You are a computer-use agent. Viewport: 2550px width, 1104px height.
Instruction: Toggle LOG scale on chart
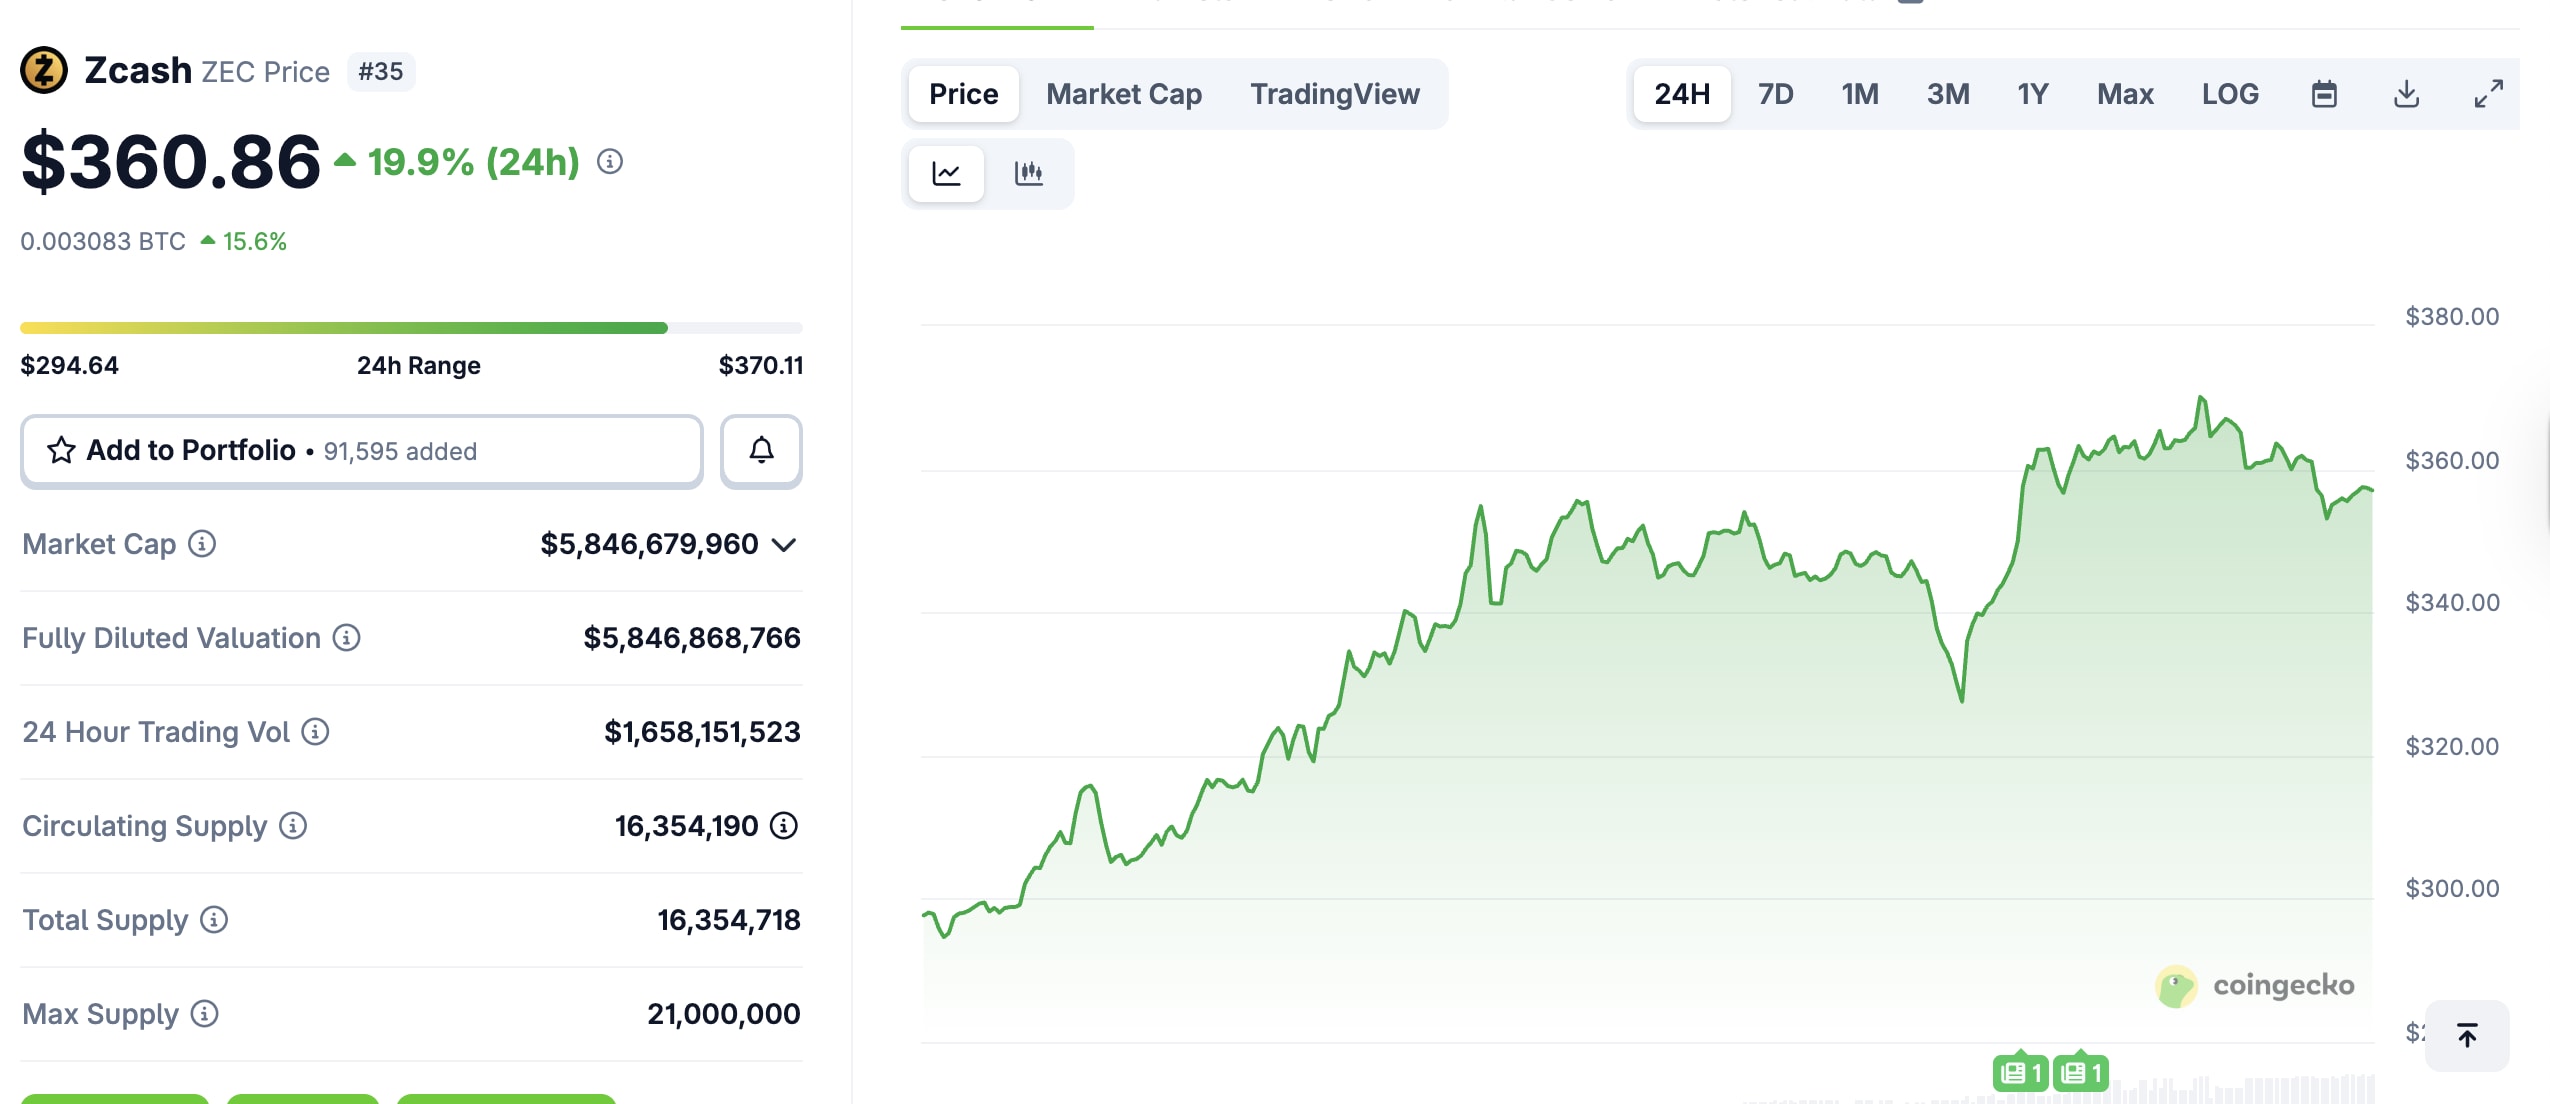2229,94
